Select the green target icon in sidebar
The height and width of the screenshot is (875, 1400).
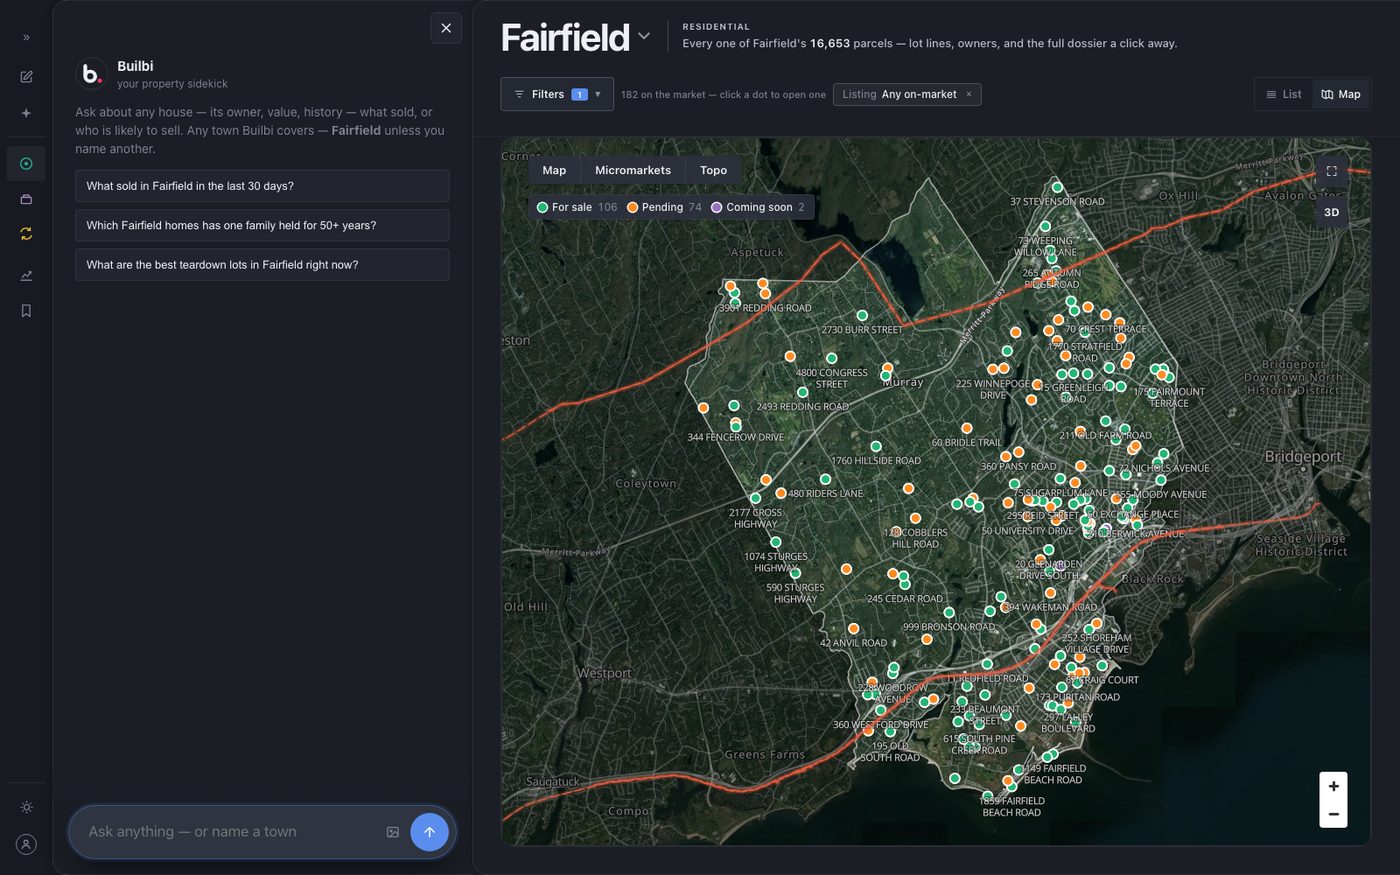[26, 164]
